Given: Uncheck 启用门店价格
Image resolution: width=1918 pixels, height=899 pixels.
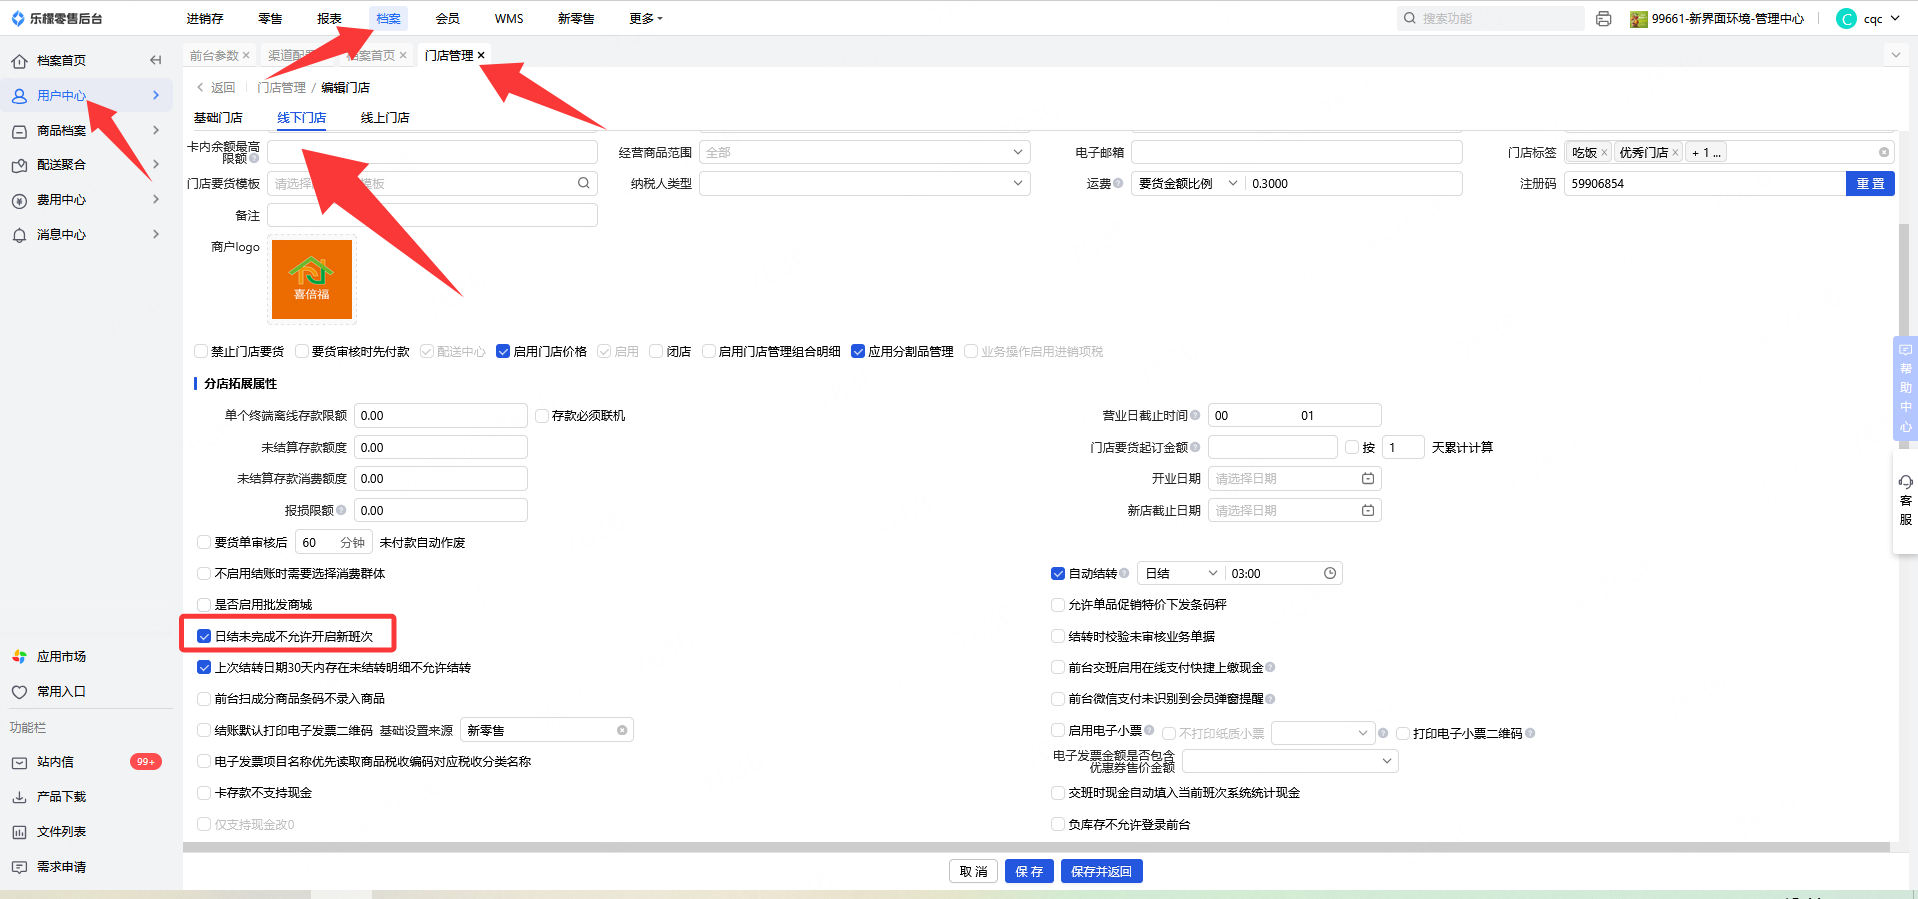Looking at the screenshot, I should click(x=503, y=352).
